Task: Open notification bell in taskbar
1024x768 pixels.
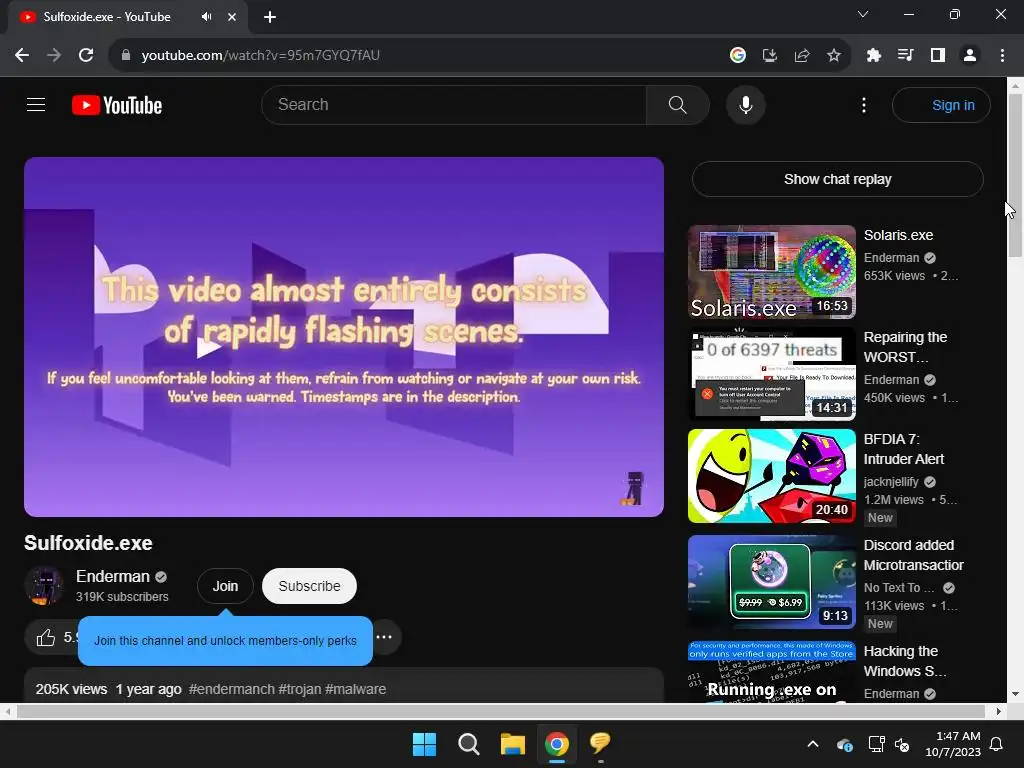Action: click(x=996, y=744)
